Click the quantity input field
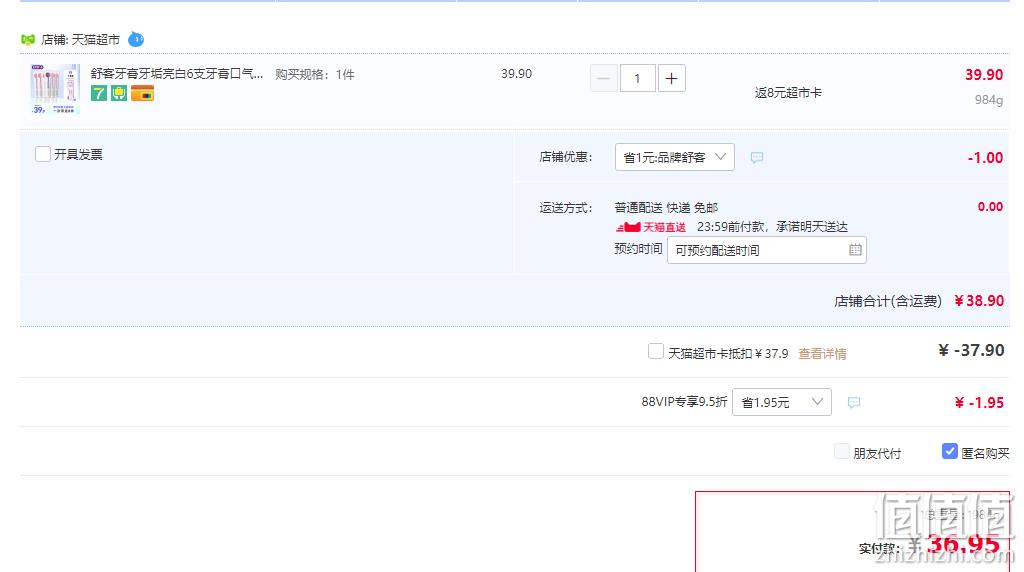This screenshot has width=1024, height=572. pos(637,79)
